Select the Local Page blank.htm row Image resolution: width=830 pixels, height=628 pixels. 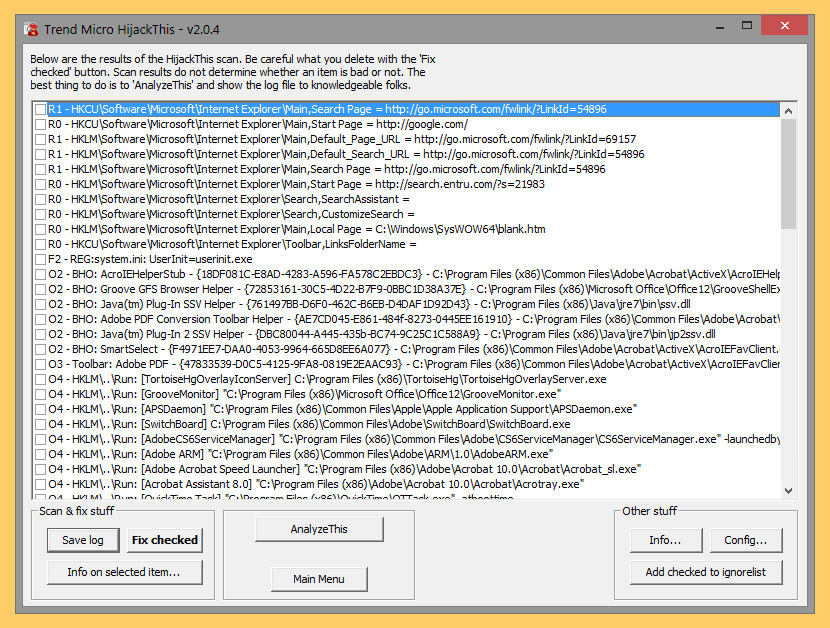click(407, 229)
